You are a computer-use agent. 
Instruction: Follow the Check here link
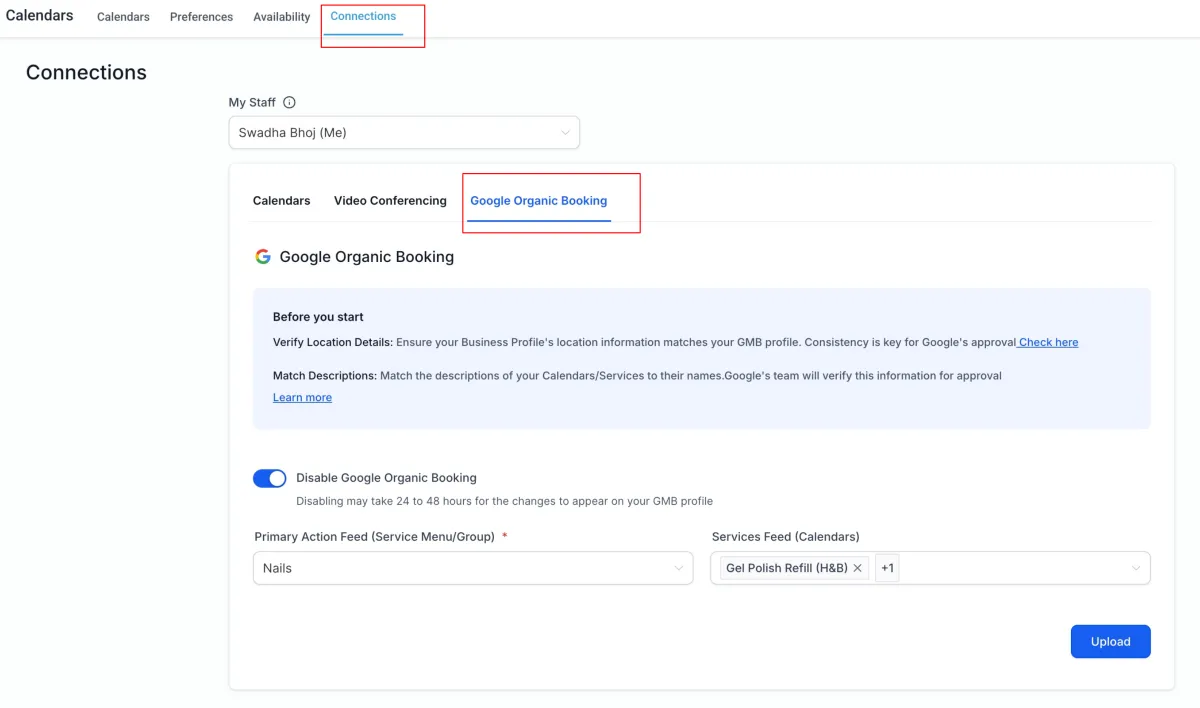point(1048,342)
